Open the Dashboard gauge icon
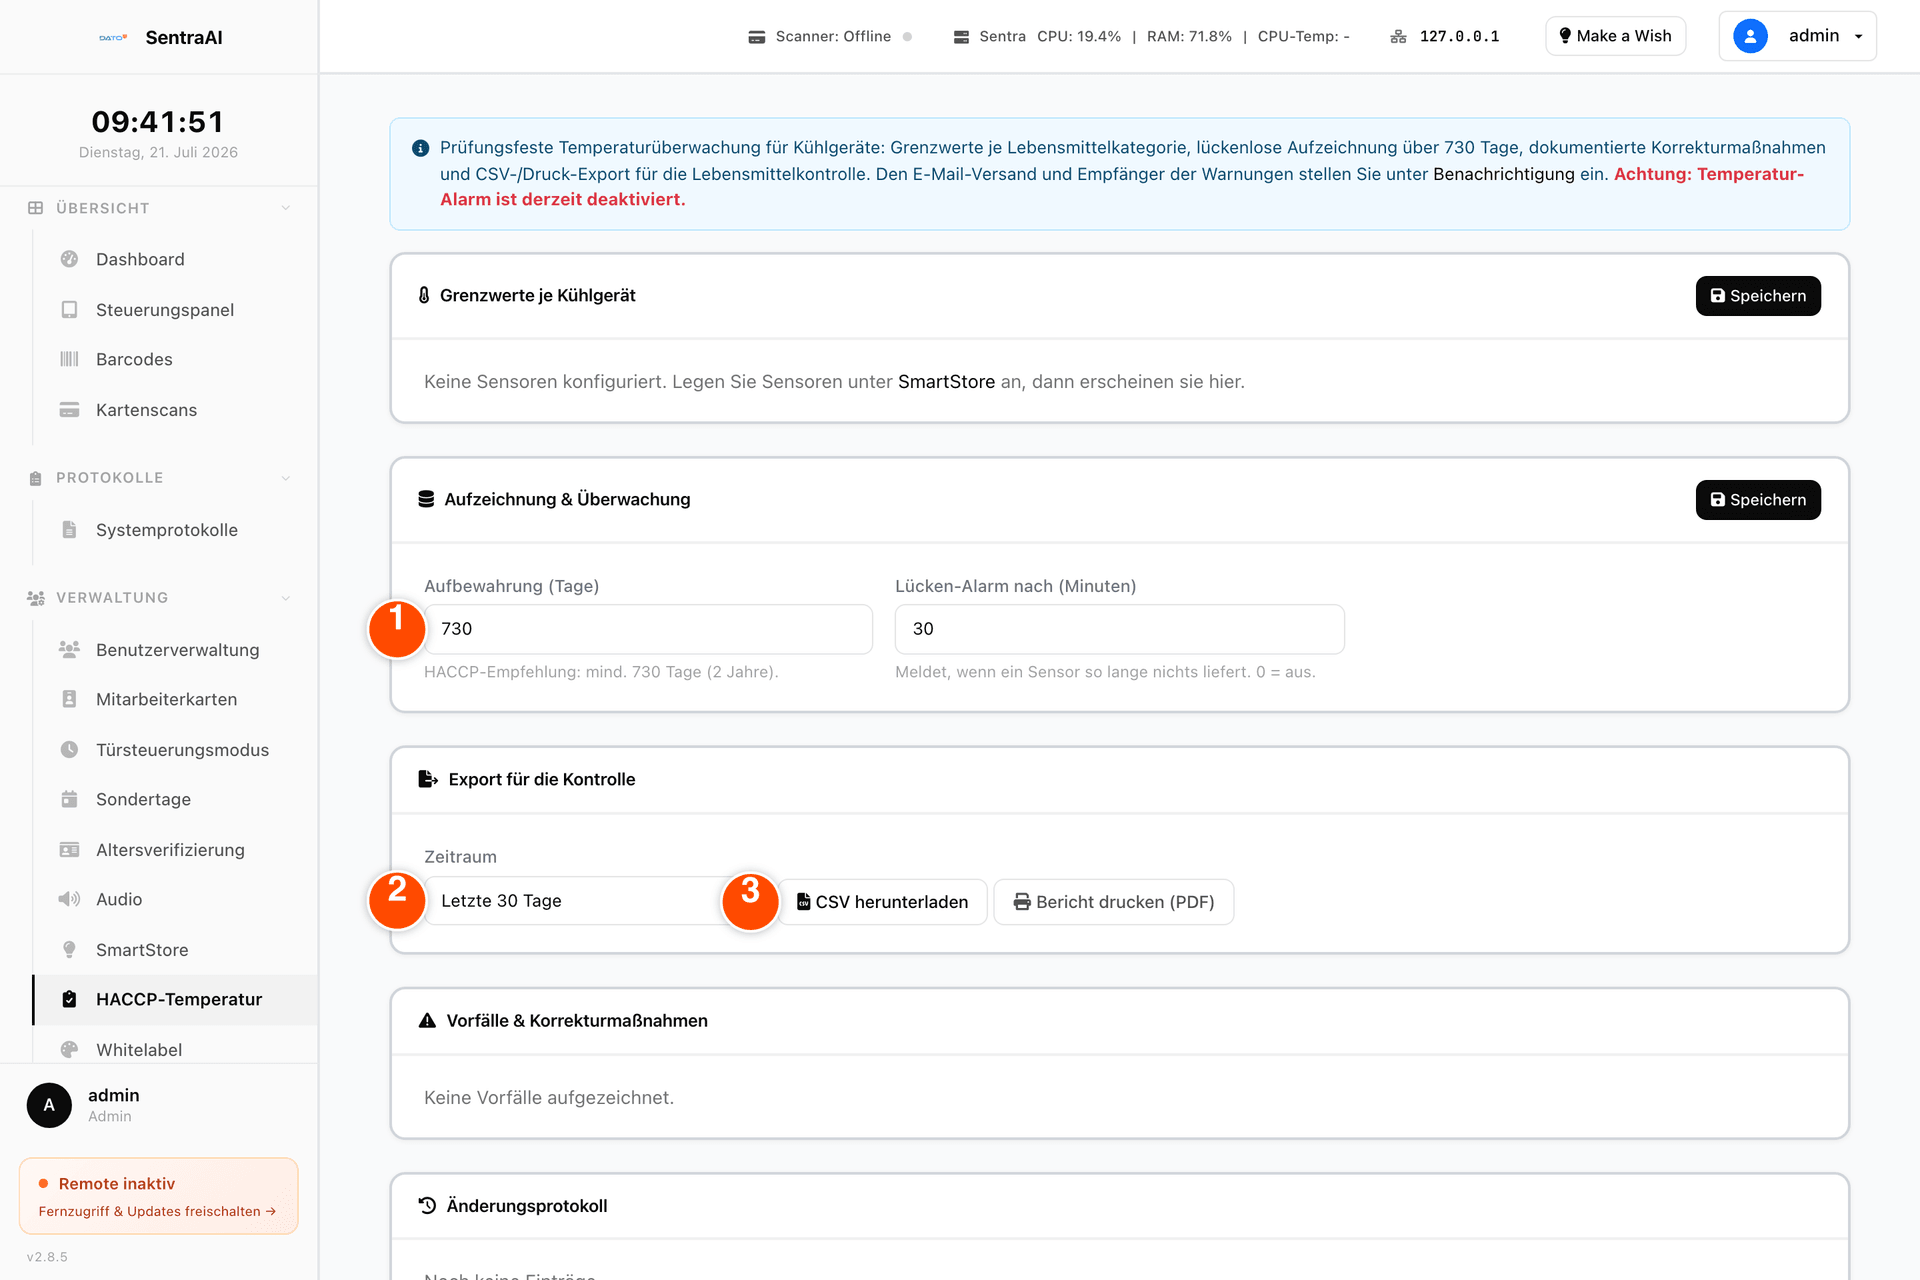 [69, 259]
